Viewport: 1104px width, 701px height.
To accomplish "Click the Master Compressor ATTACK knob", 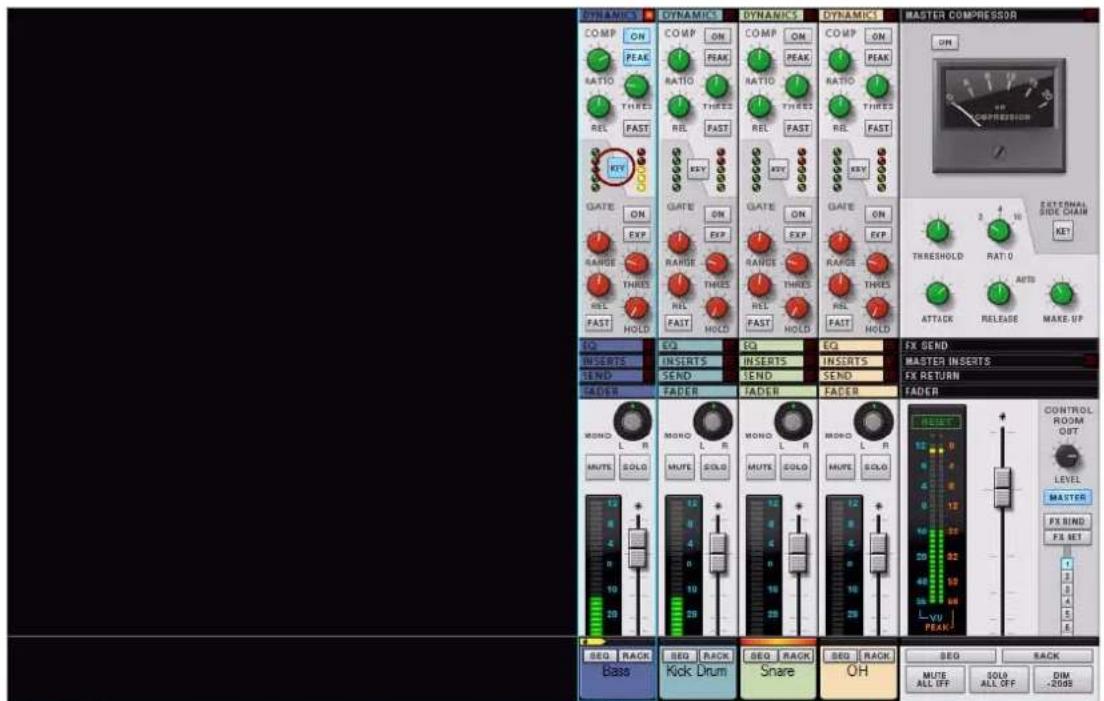I will click(x=937, y=293).
